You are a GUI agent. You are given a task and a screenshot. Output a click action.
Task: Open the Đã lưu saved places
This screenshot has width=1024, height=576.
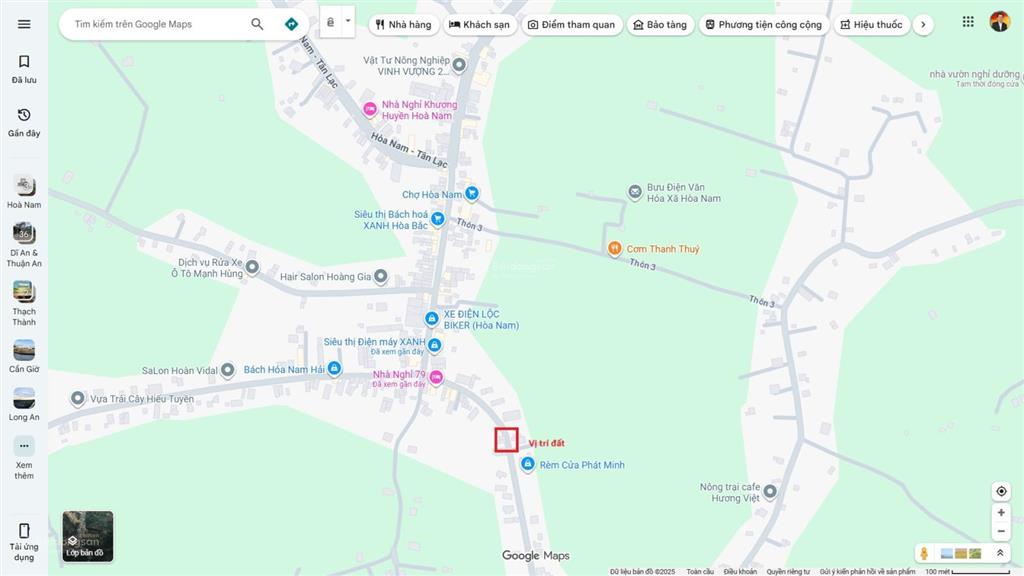coord(24,69)
